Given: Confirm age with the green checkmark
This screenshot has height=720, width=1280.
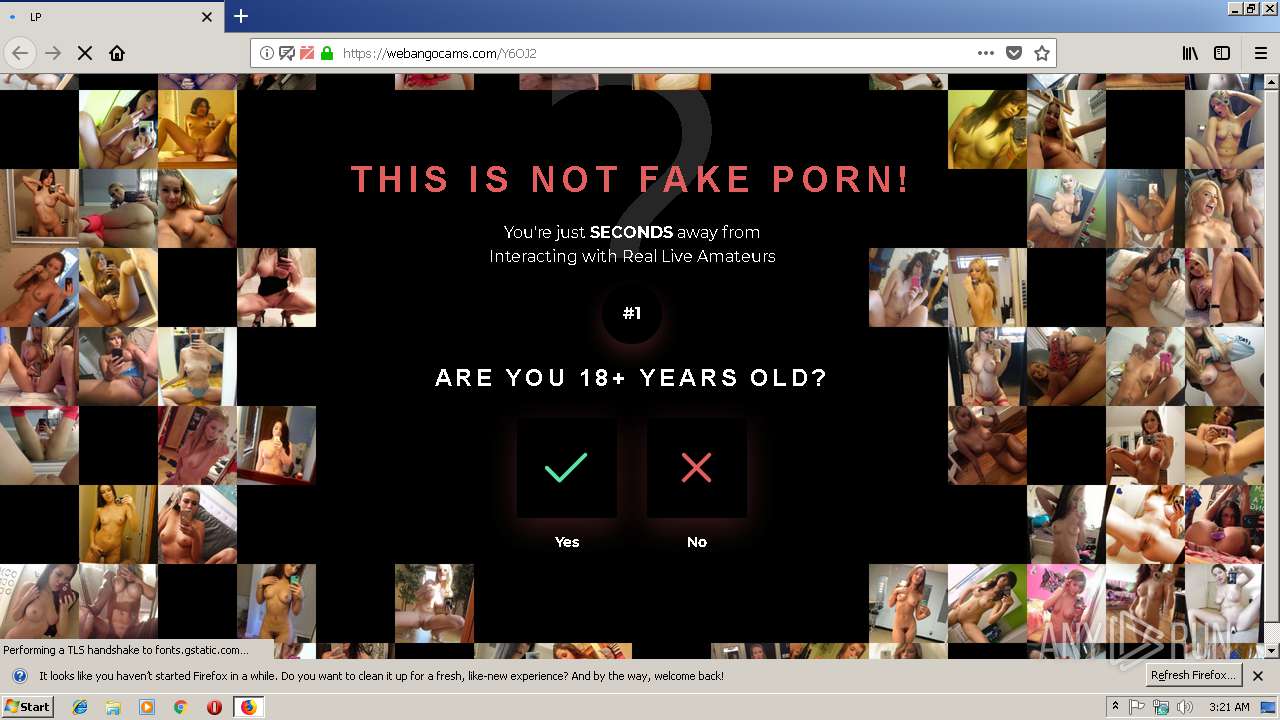Looking at the screenshot, I should pyautogui.click(x=566, y=467).
